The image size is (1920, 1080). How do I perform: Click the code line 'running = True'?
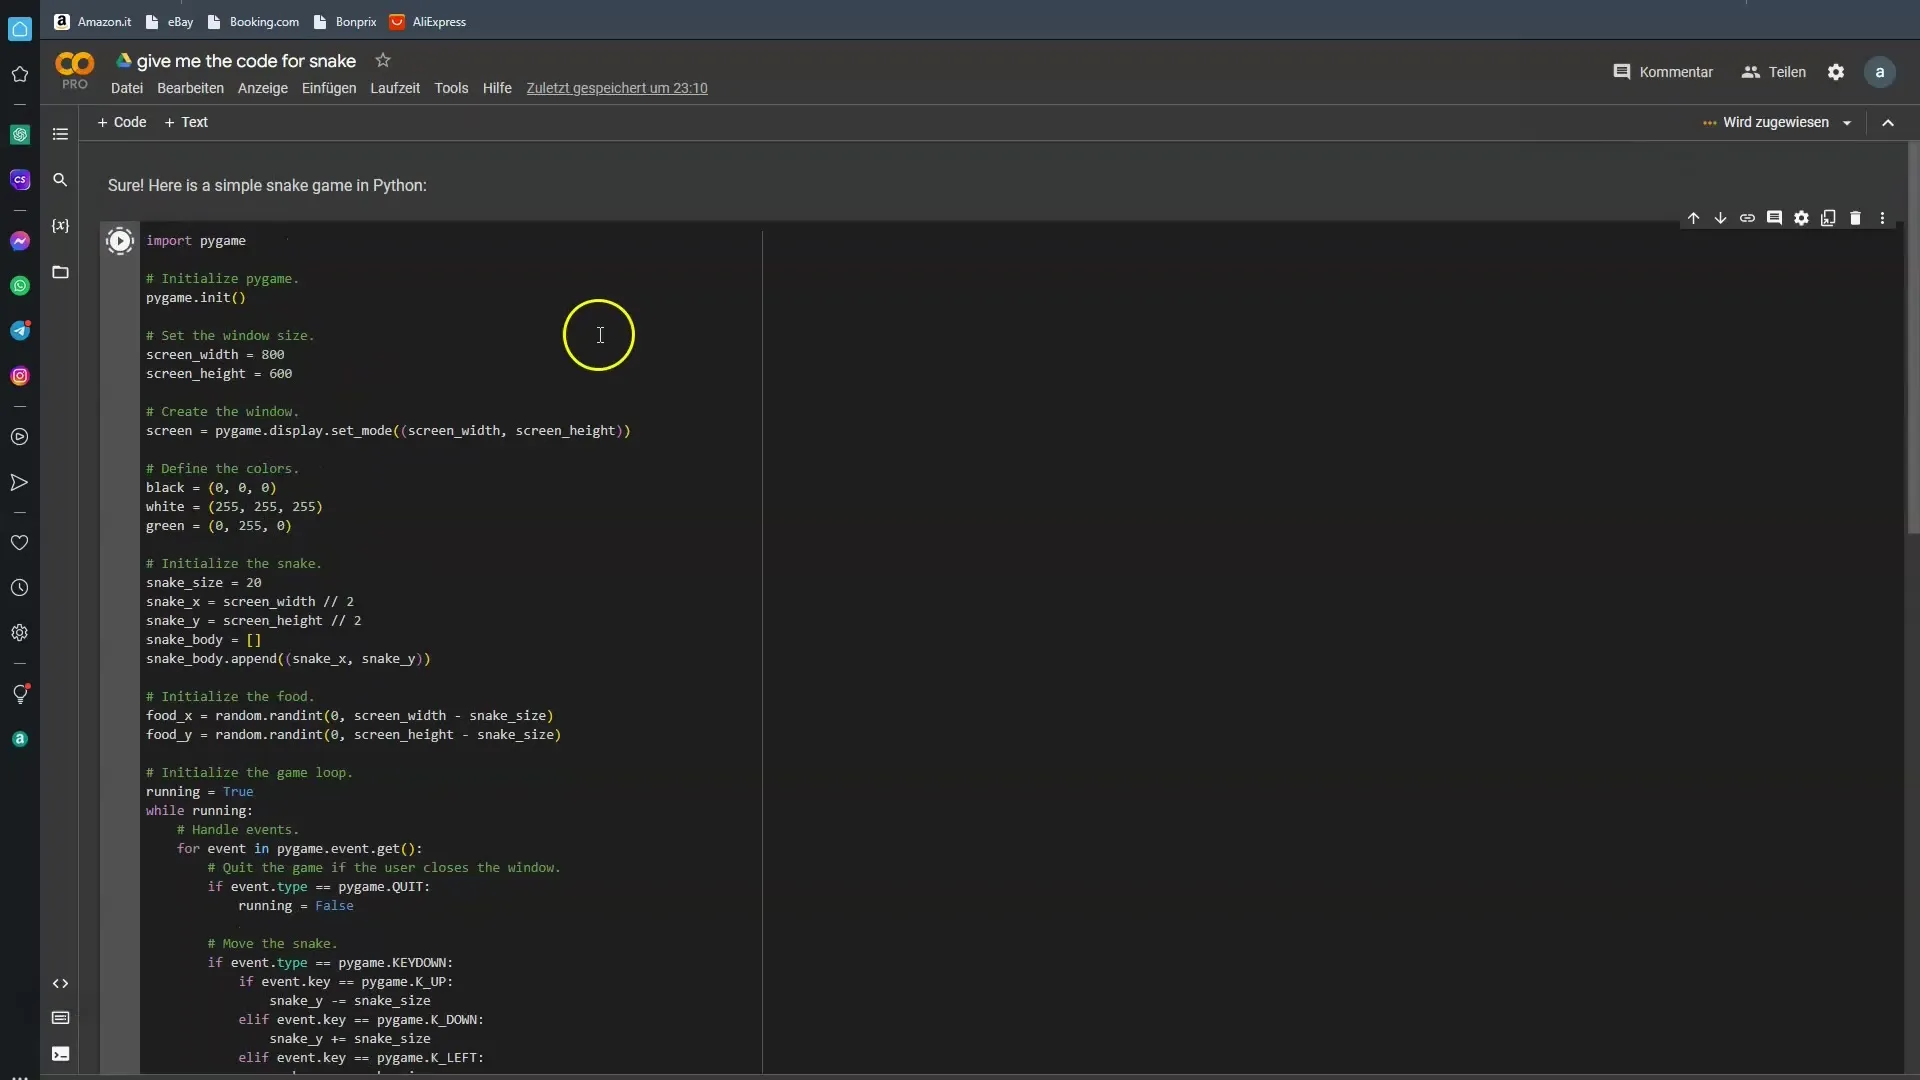click(200, 792)
